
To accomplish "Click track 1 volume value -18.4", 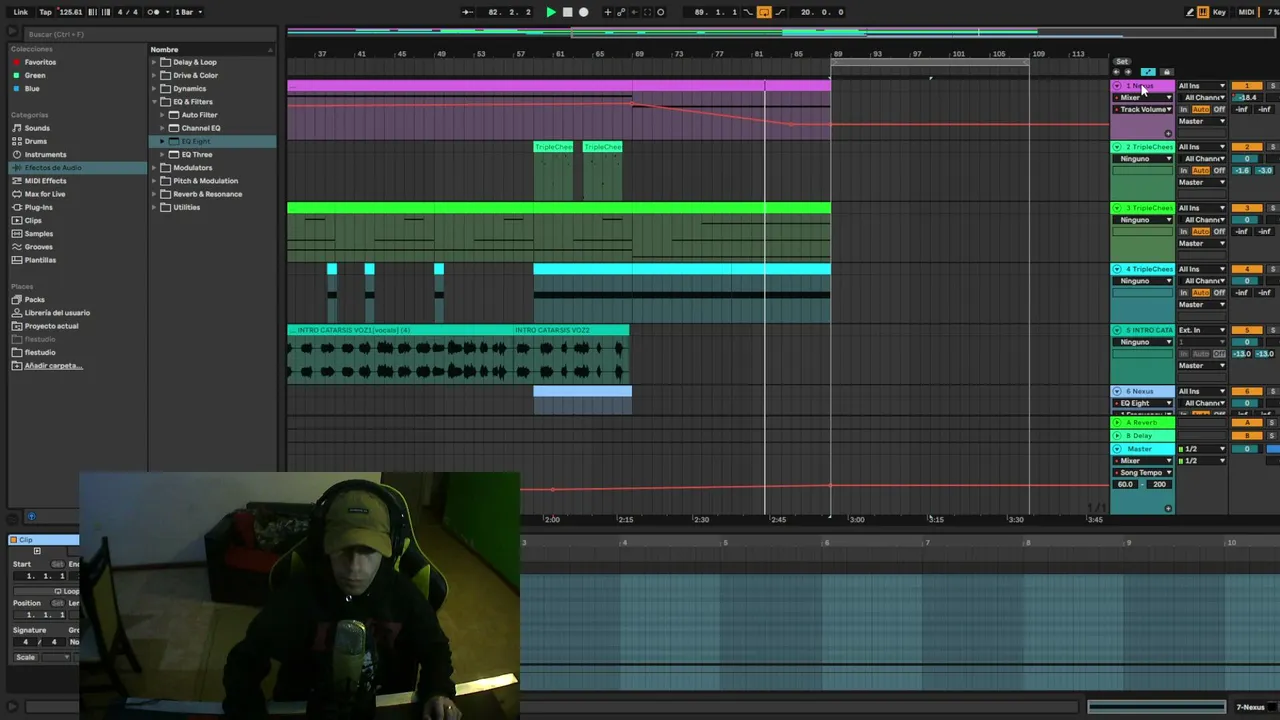I will (1247, 98).
